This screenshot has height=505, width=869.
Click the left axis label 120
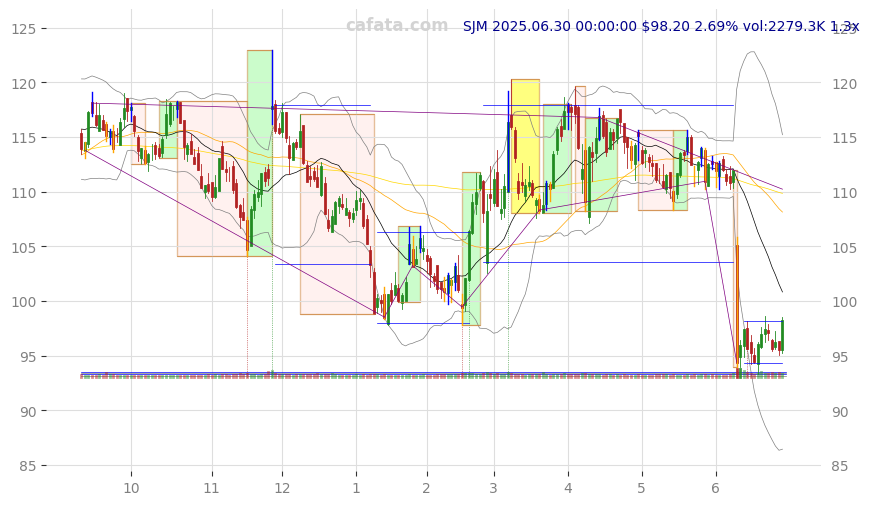point(23,84)
